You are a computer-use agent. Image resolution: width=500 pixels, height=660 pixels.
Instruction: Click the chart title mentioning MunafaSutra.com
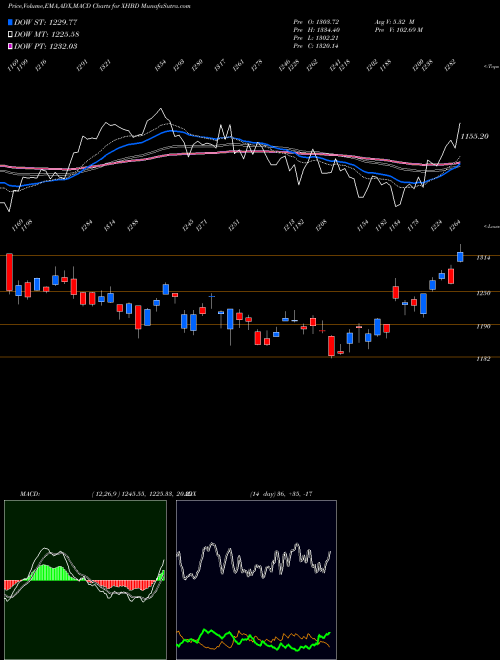click(99, 6)
